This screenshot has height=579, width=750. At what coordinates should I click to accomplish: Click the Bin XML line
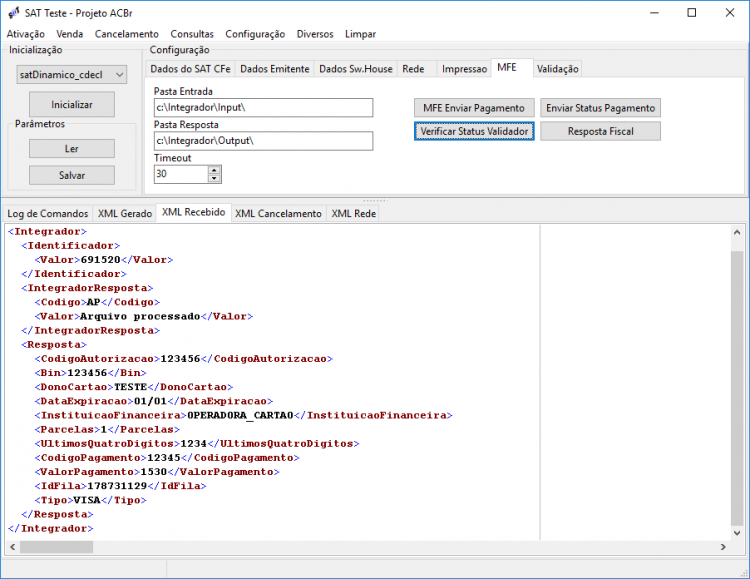[90, 373]
